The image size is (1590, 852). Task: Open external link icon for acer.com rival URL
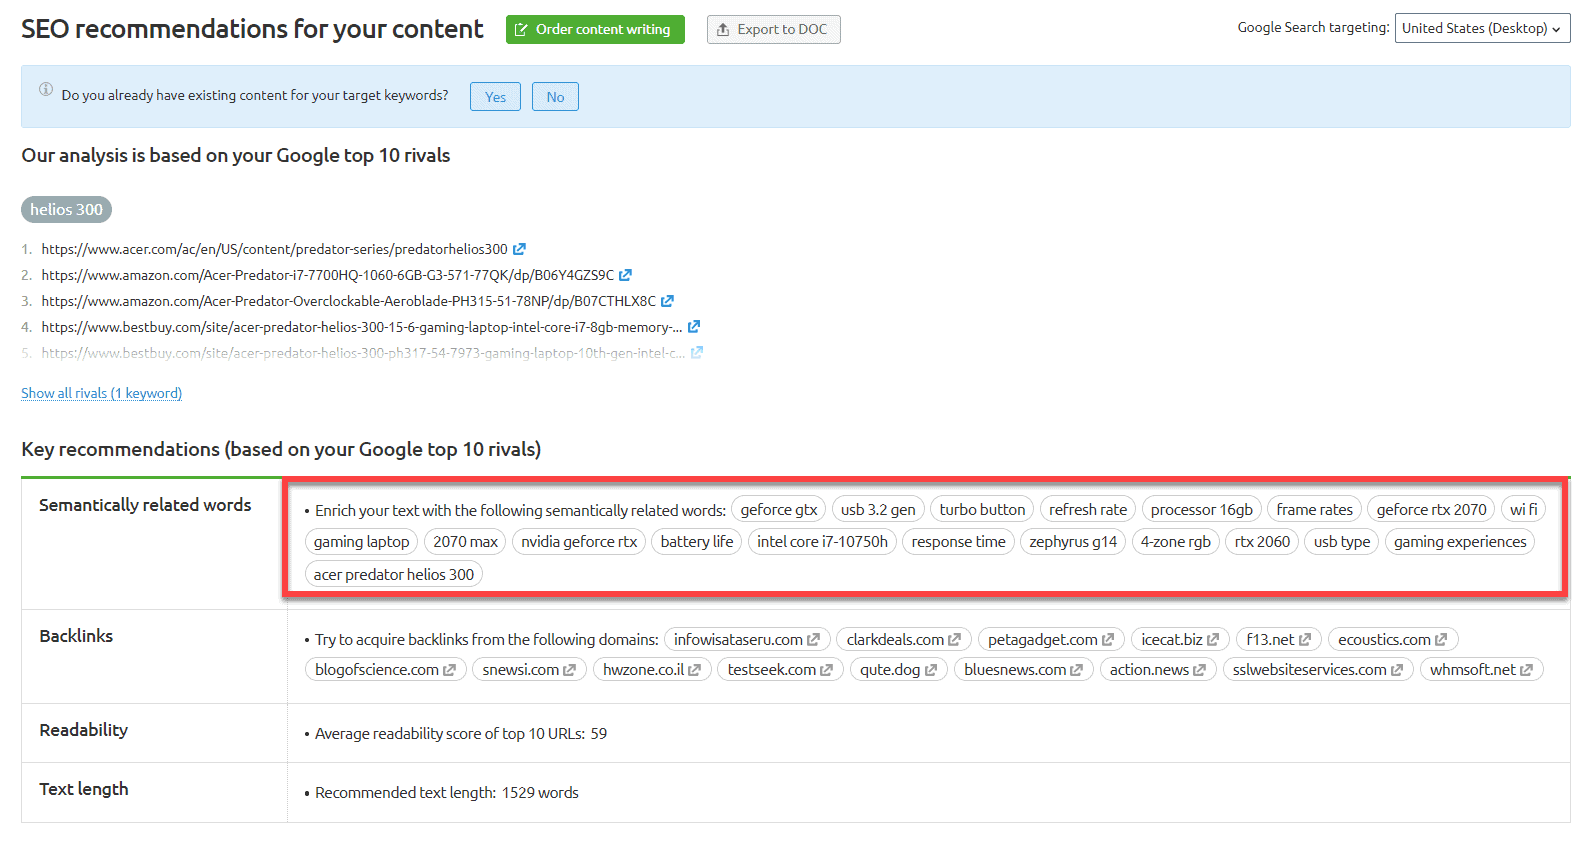tap(519, 249)
